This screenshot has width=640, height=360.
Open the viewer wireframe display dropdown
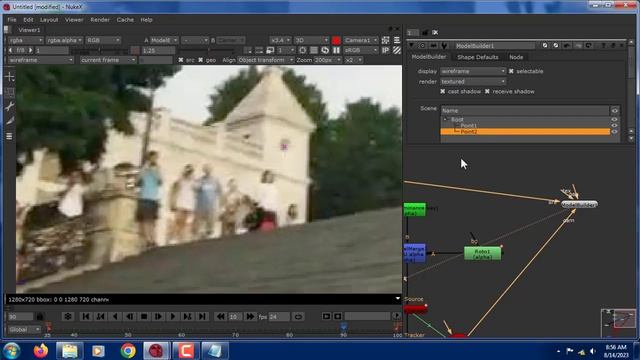41,60
